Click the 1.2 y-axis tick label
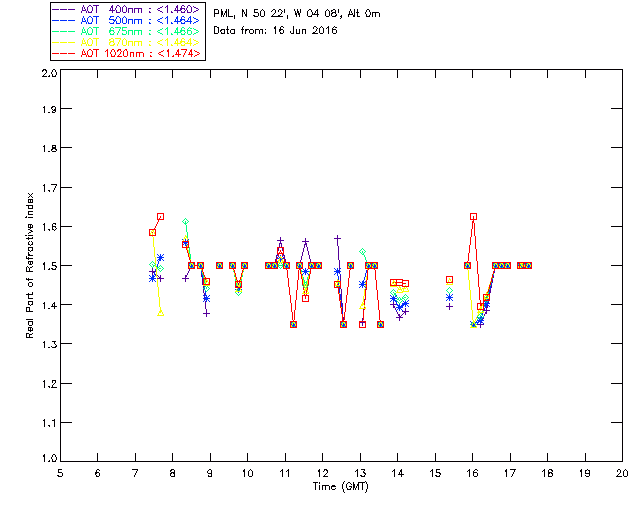The height and width of the screenshot is (512, 640). (49, 384)
